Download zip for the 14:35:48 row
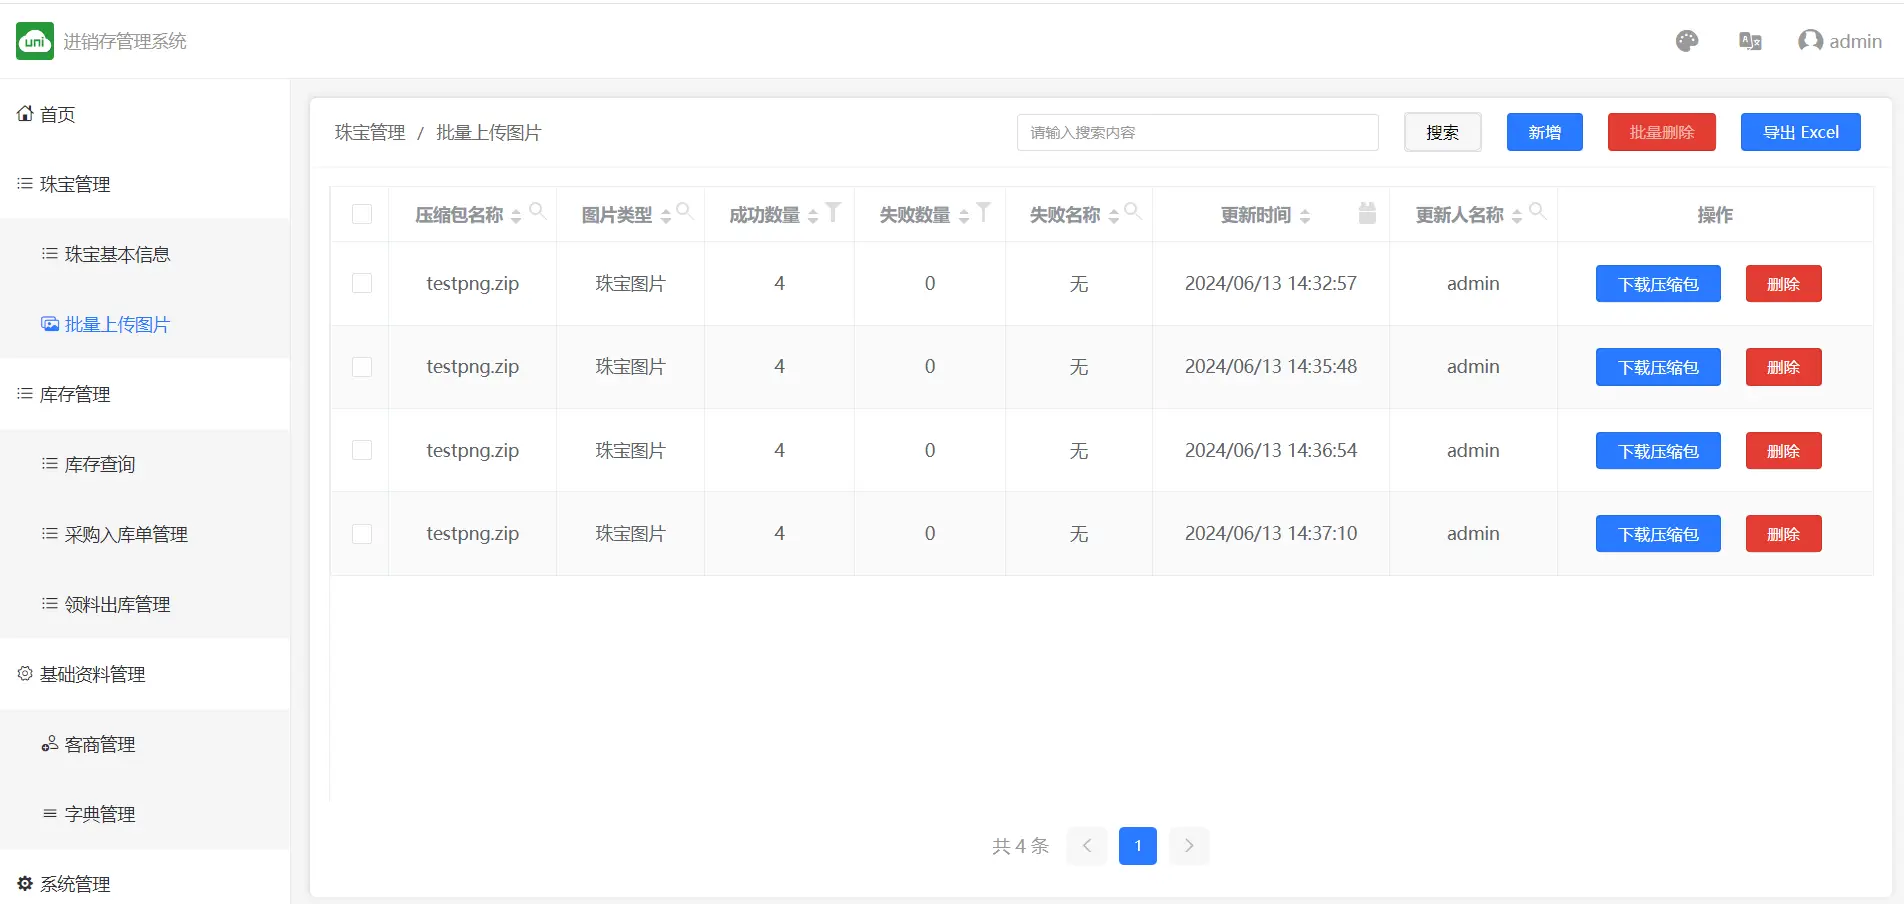 click(x=1658, y=367)
